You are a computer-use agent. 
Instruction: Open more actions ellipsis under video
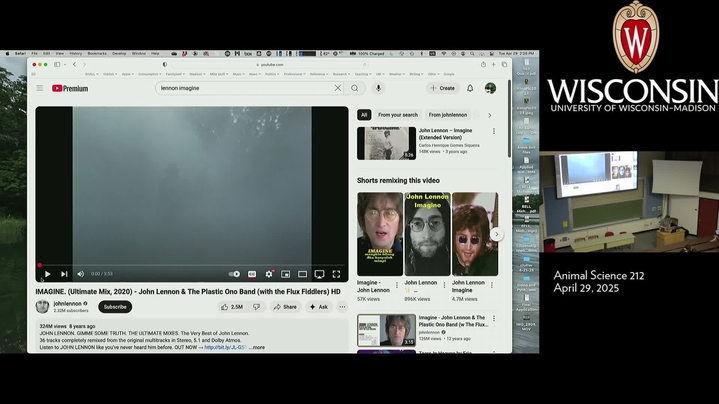[x=343, y=307]
